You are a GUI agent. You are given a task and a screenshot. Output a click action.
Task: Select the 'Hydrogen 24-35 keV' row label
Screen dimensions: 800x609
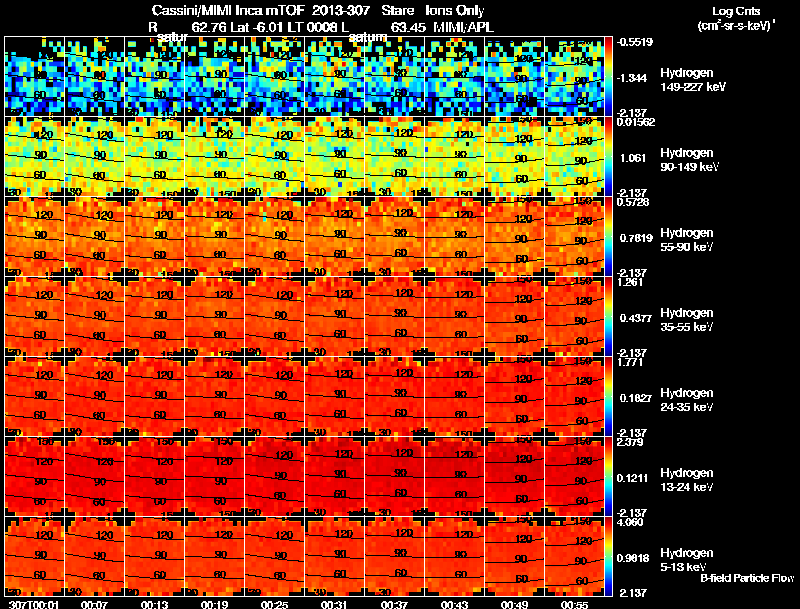pyautogui.click(x=686, y=400)
